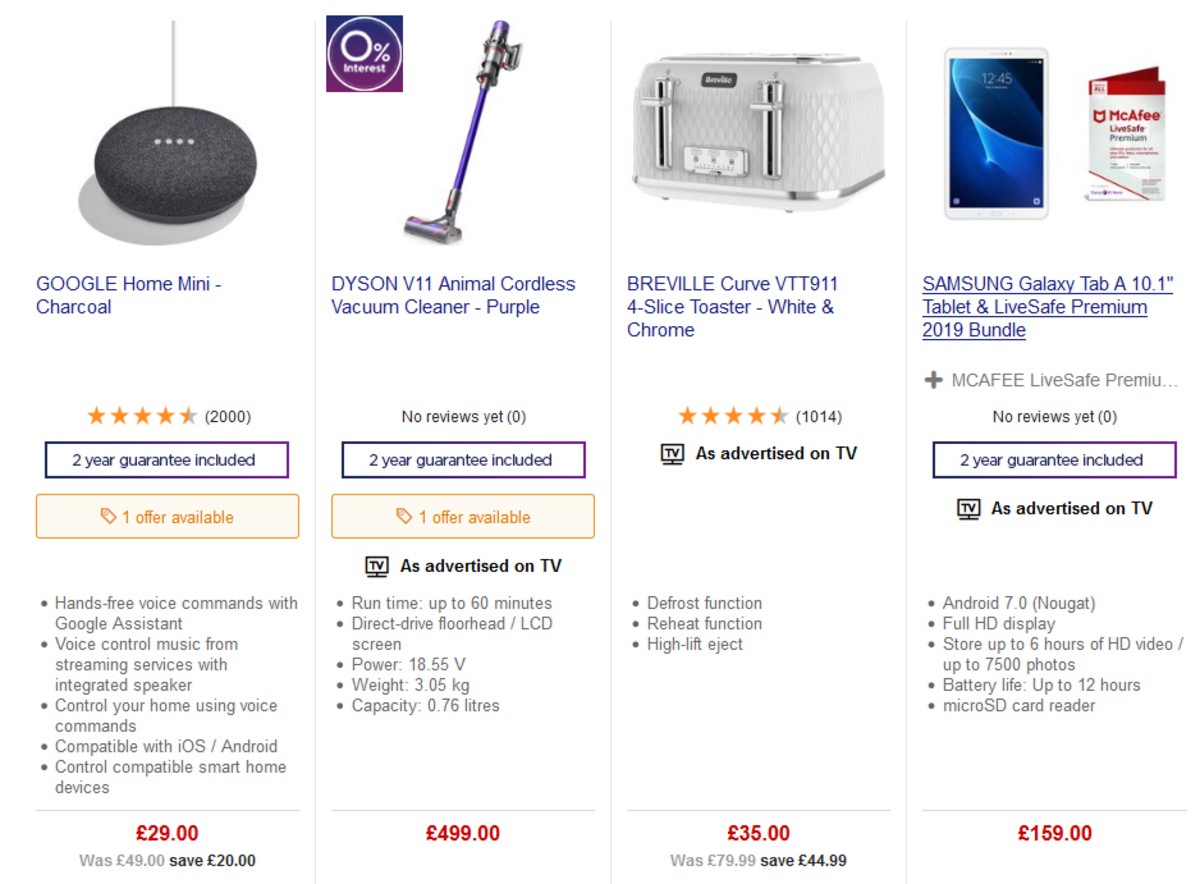Click the 0% Interest badge on Dyson listing
This screenshot has height=884, width=1200.
click(365, 55)
